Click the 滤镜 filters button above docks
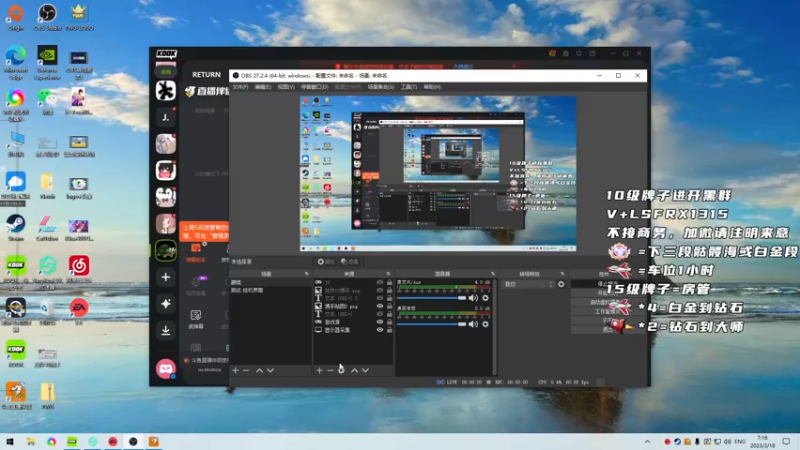The height and width of the screenshot is (450, 800). pyautogui.click(x=349, y=262)
